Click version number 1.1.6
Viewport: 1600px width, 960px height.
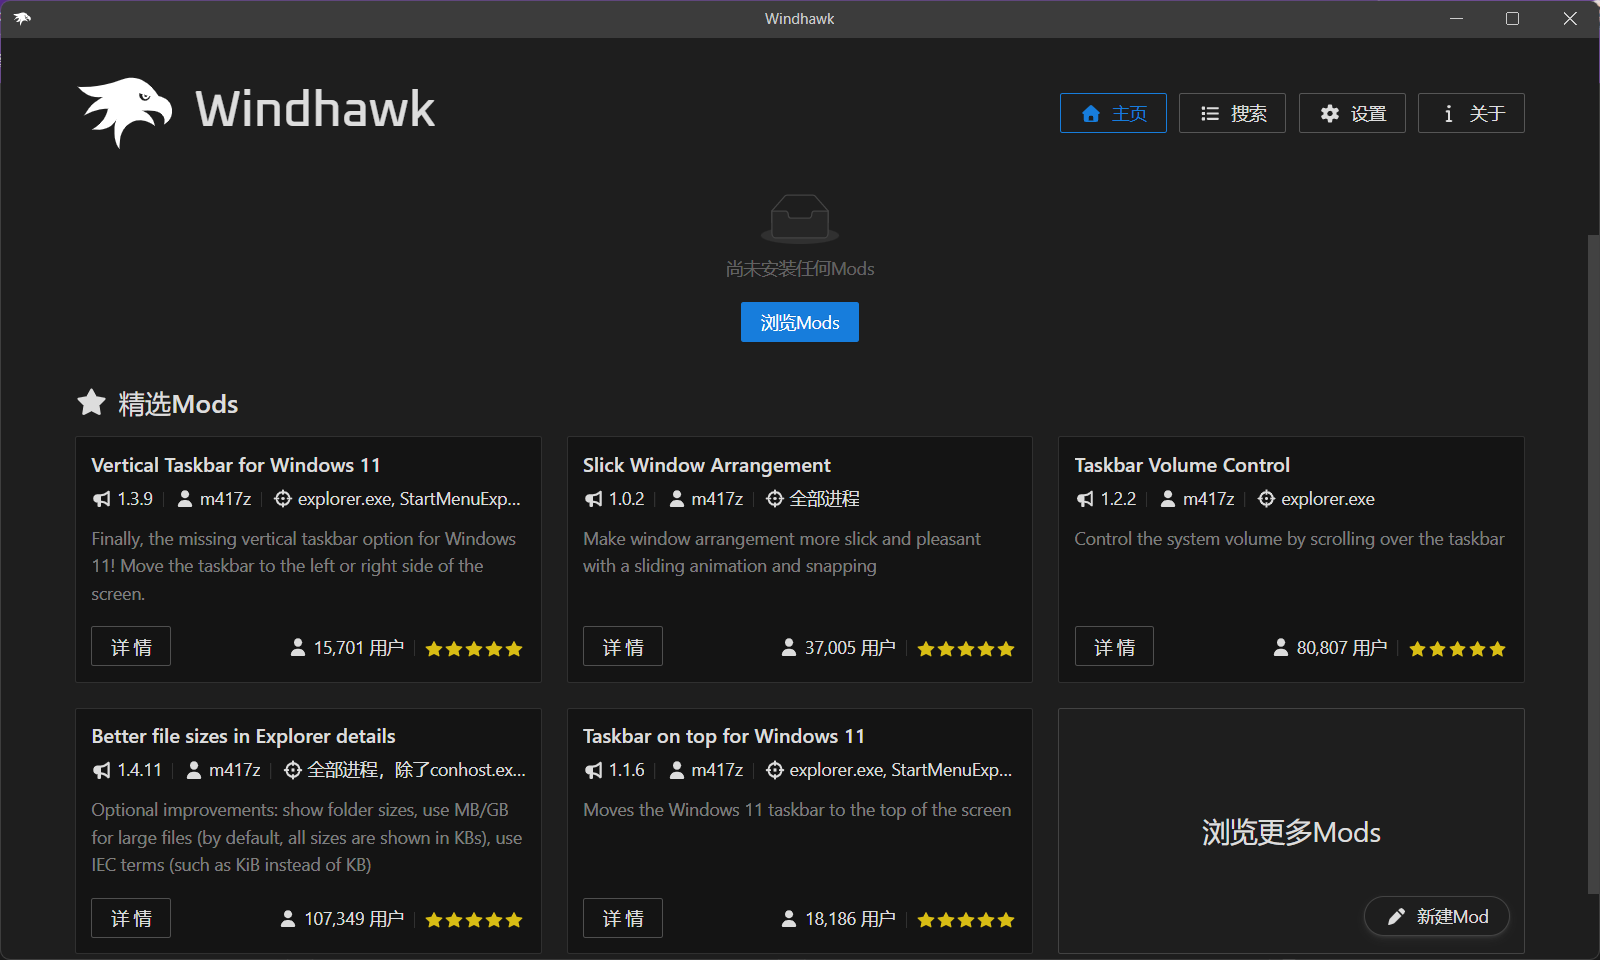coord(627,770)
